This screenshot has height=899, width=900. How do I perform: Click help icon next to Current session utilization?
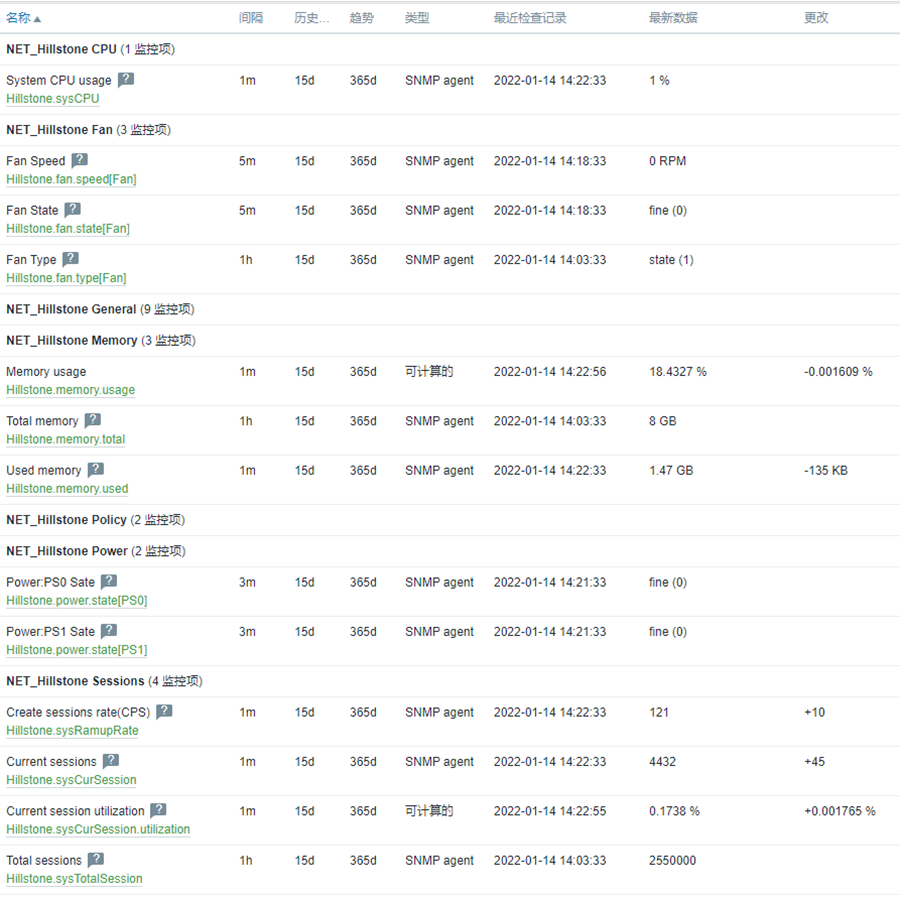coord(158,811)
